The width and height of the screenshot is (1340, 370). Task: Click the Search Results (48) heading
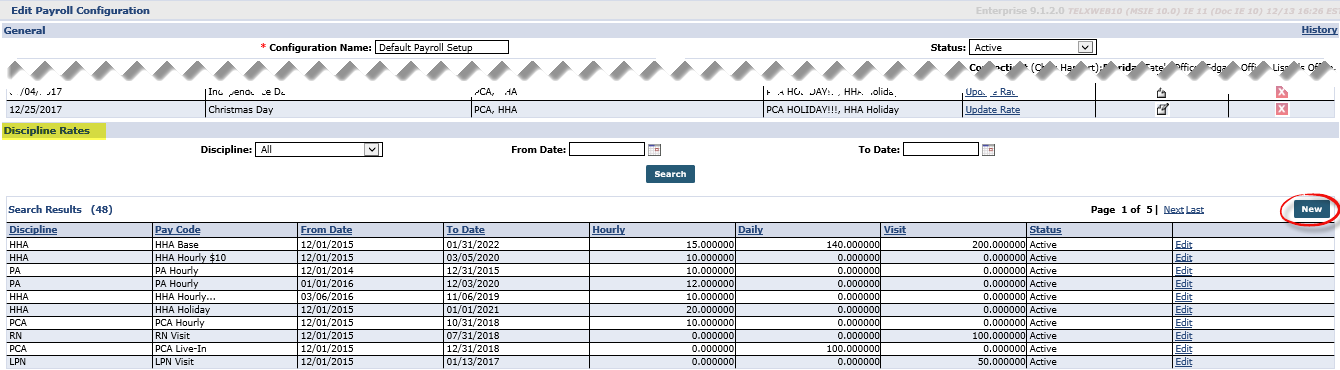click(x=60, y=210)
